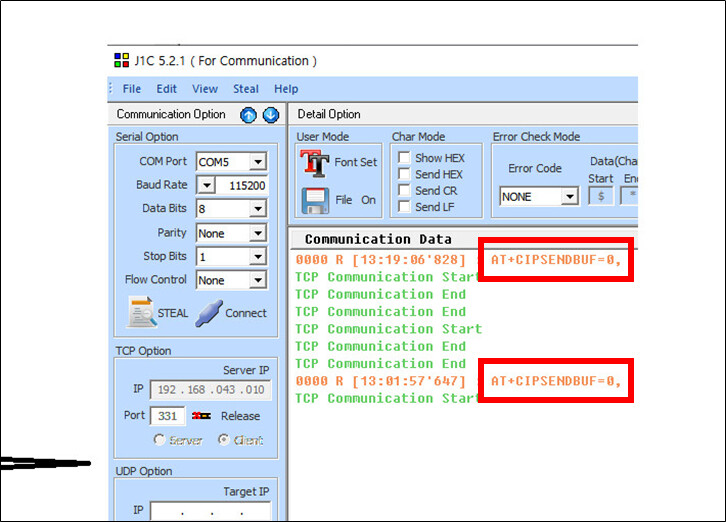Enable the Send CR checkbox

(404, 190)
